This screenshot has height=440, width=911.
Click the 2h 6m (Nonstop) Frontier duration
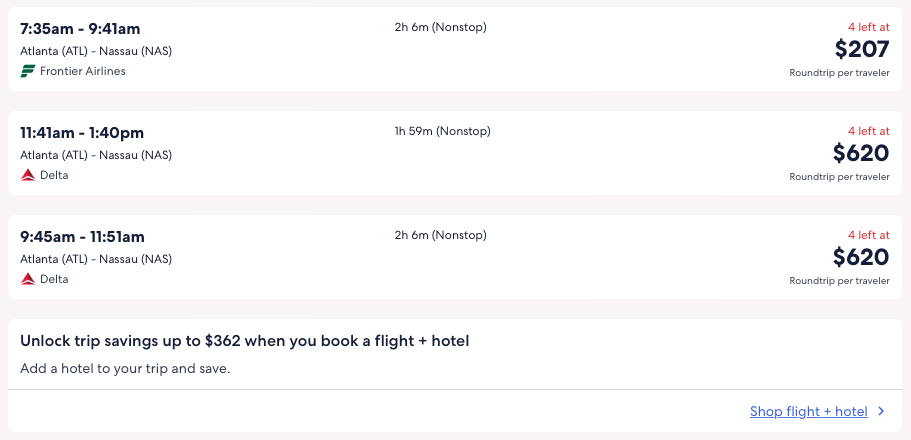click(x=440, y=27)
